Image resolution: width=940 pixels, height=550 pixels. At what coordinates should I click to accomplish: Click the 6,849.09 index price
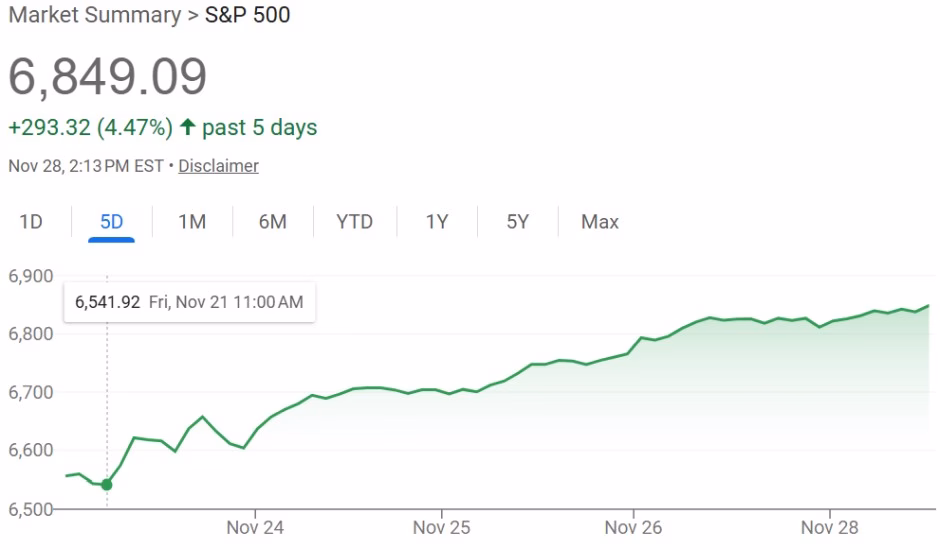(108, 77)
